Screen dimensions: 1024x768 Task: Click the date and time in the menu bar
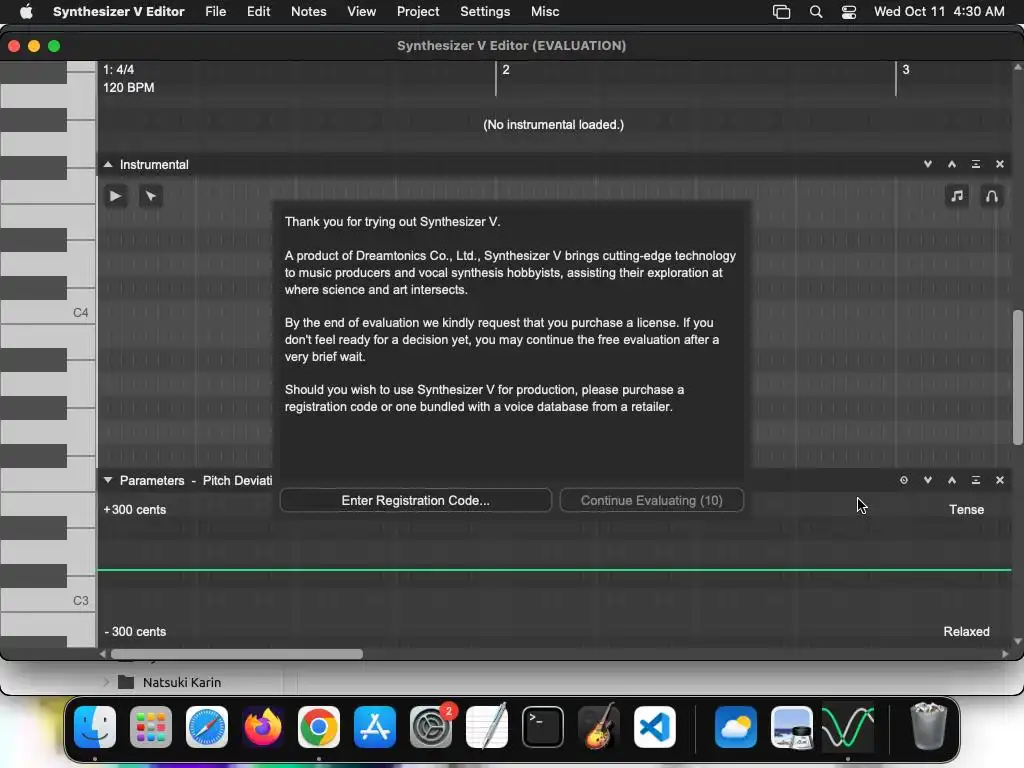click(x=939, y=12)
